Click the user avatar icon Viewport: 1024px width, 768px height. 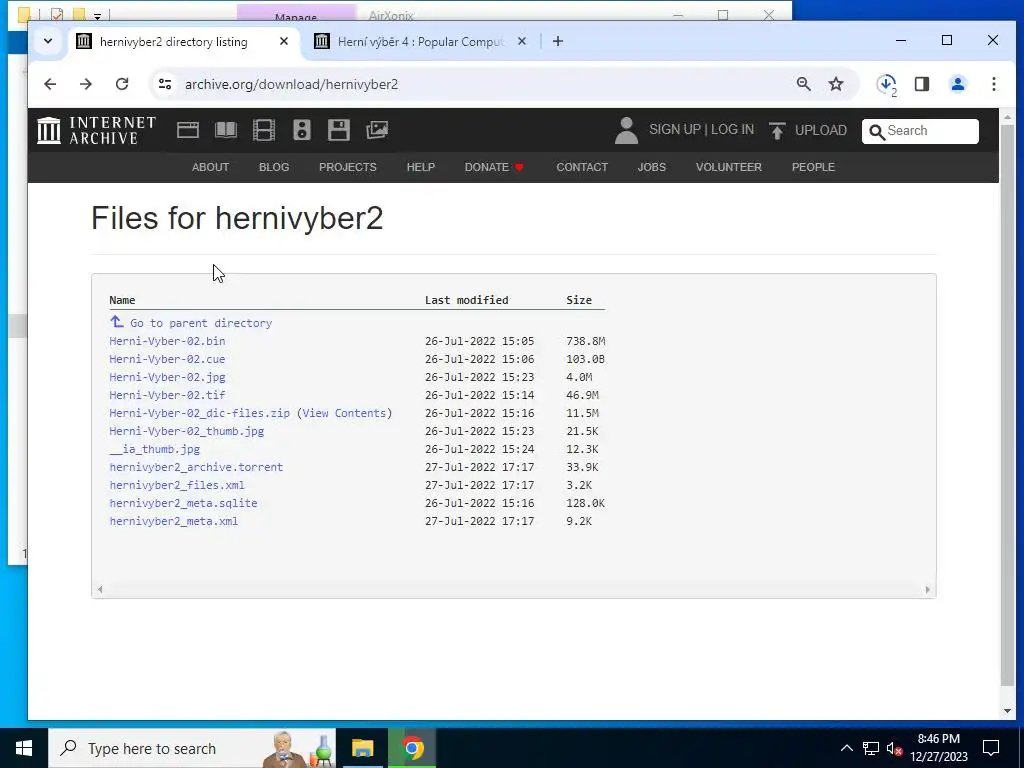tap(626, 130)
